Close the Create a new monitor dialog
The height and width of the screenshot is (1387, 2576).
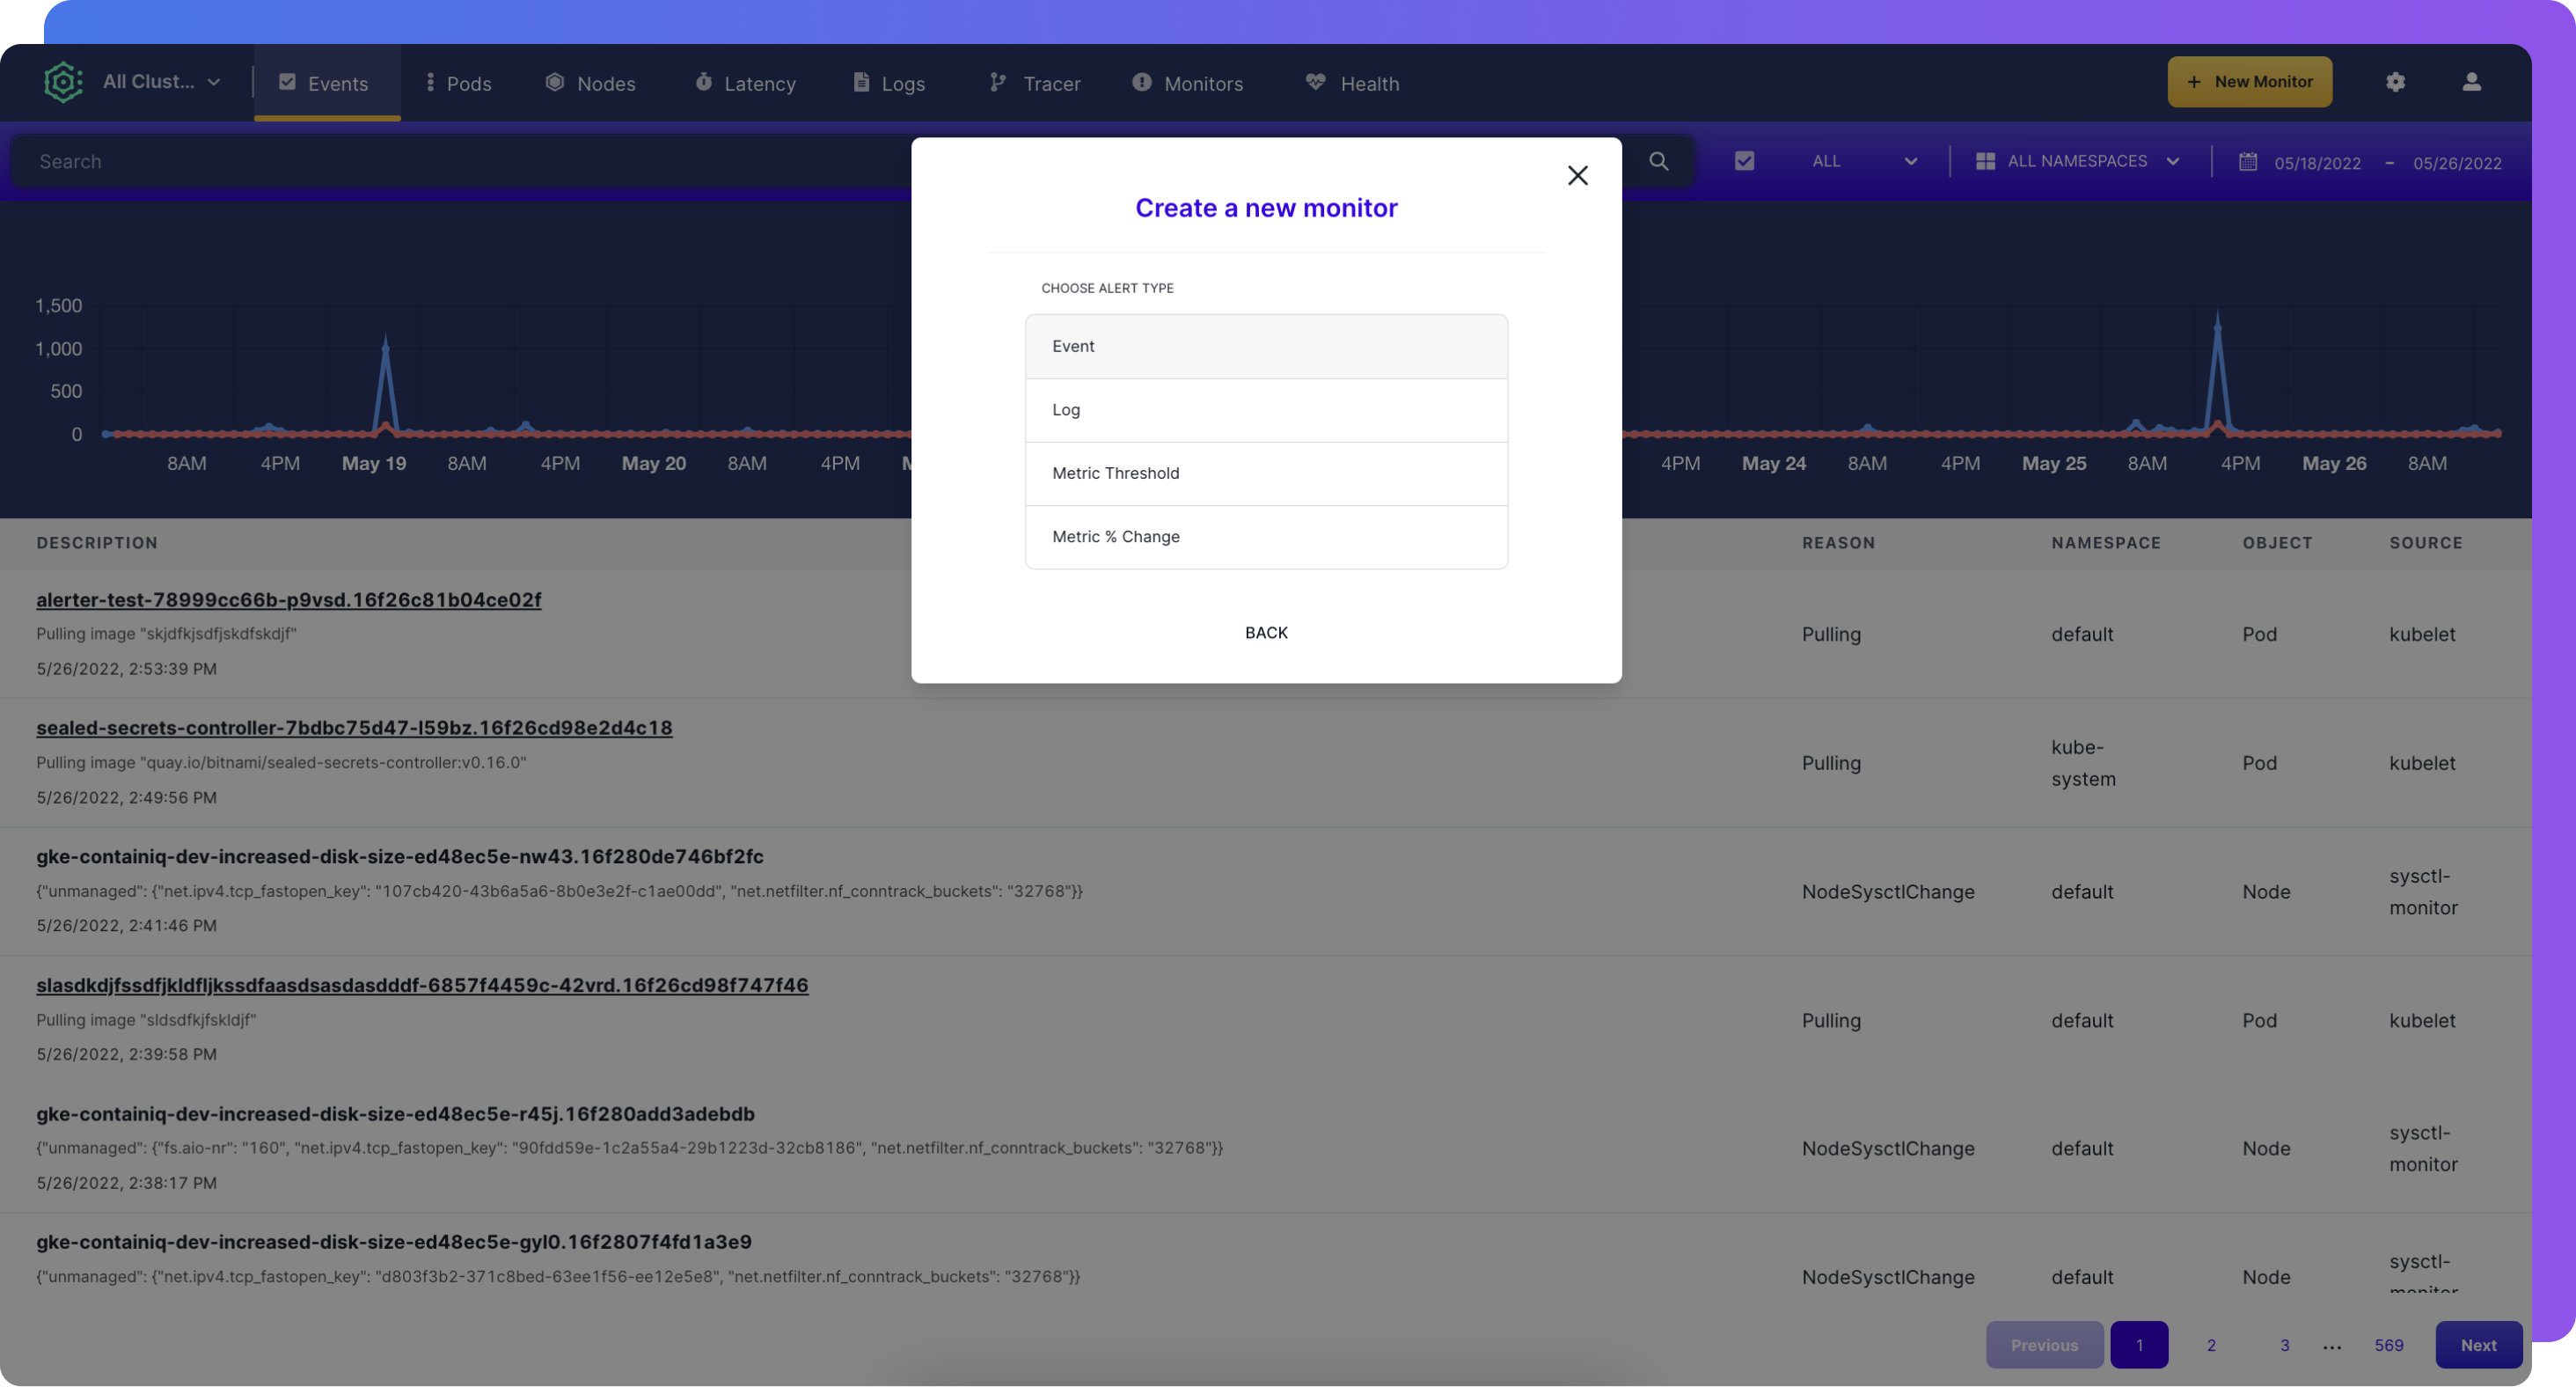pos(1577,176)
